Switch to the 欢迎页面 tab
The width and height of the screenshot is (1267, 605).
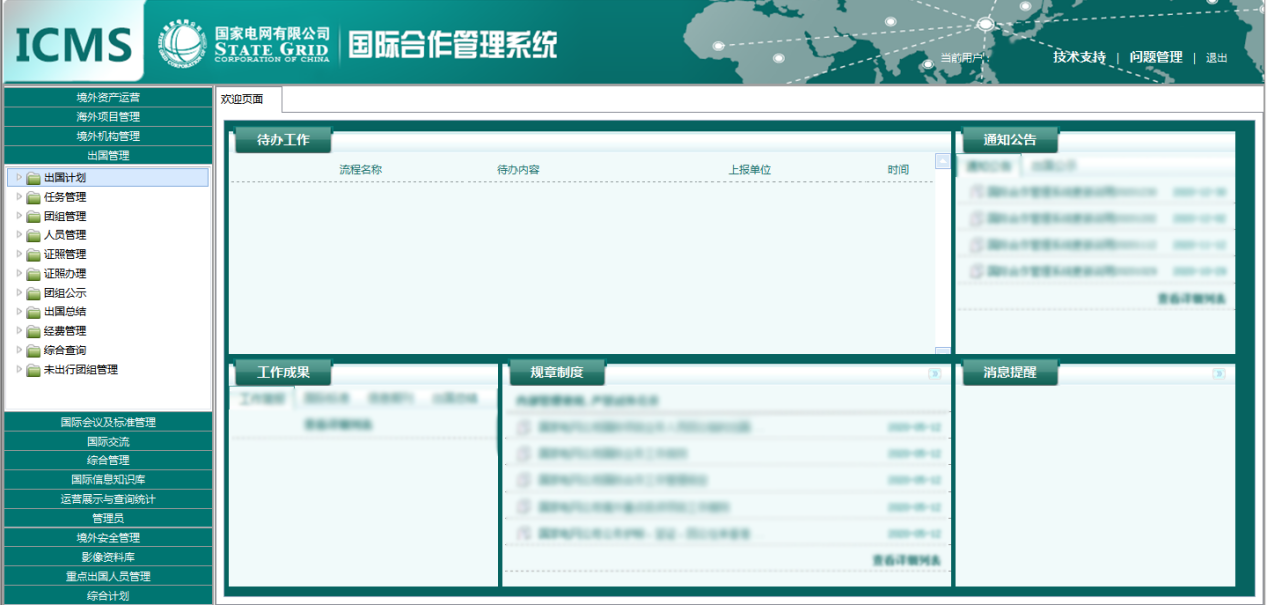pyautogui.click(x=243, y=99)
